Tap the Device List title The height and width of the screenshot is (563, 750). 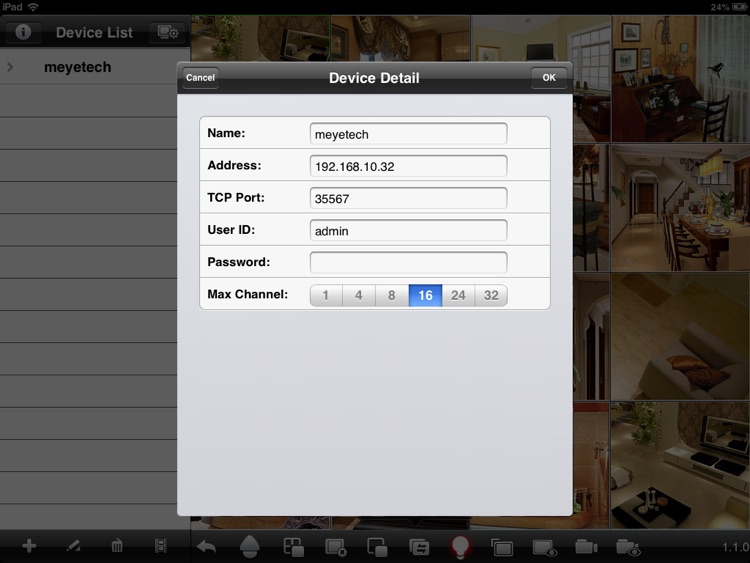point(94,33)
